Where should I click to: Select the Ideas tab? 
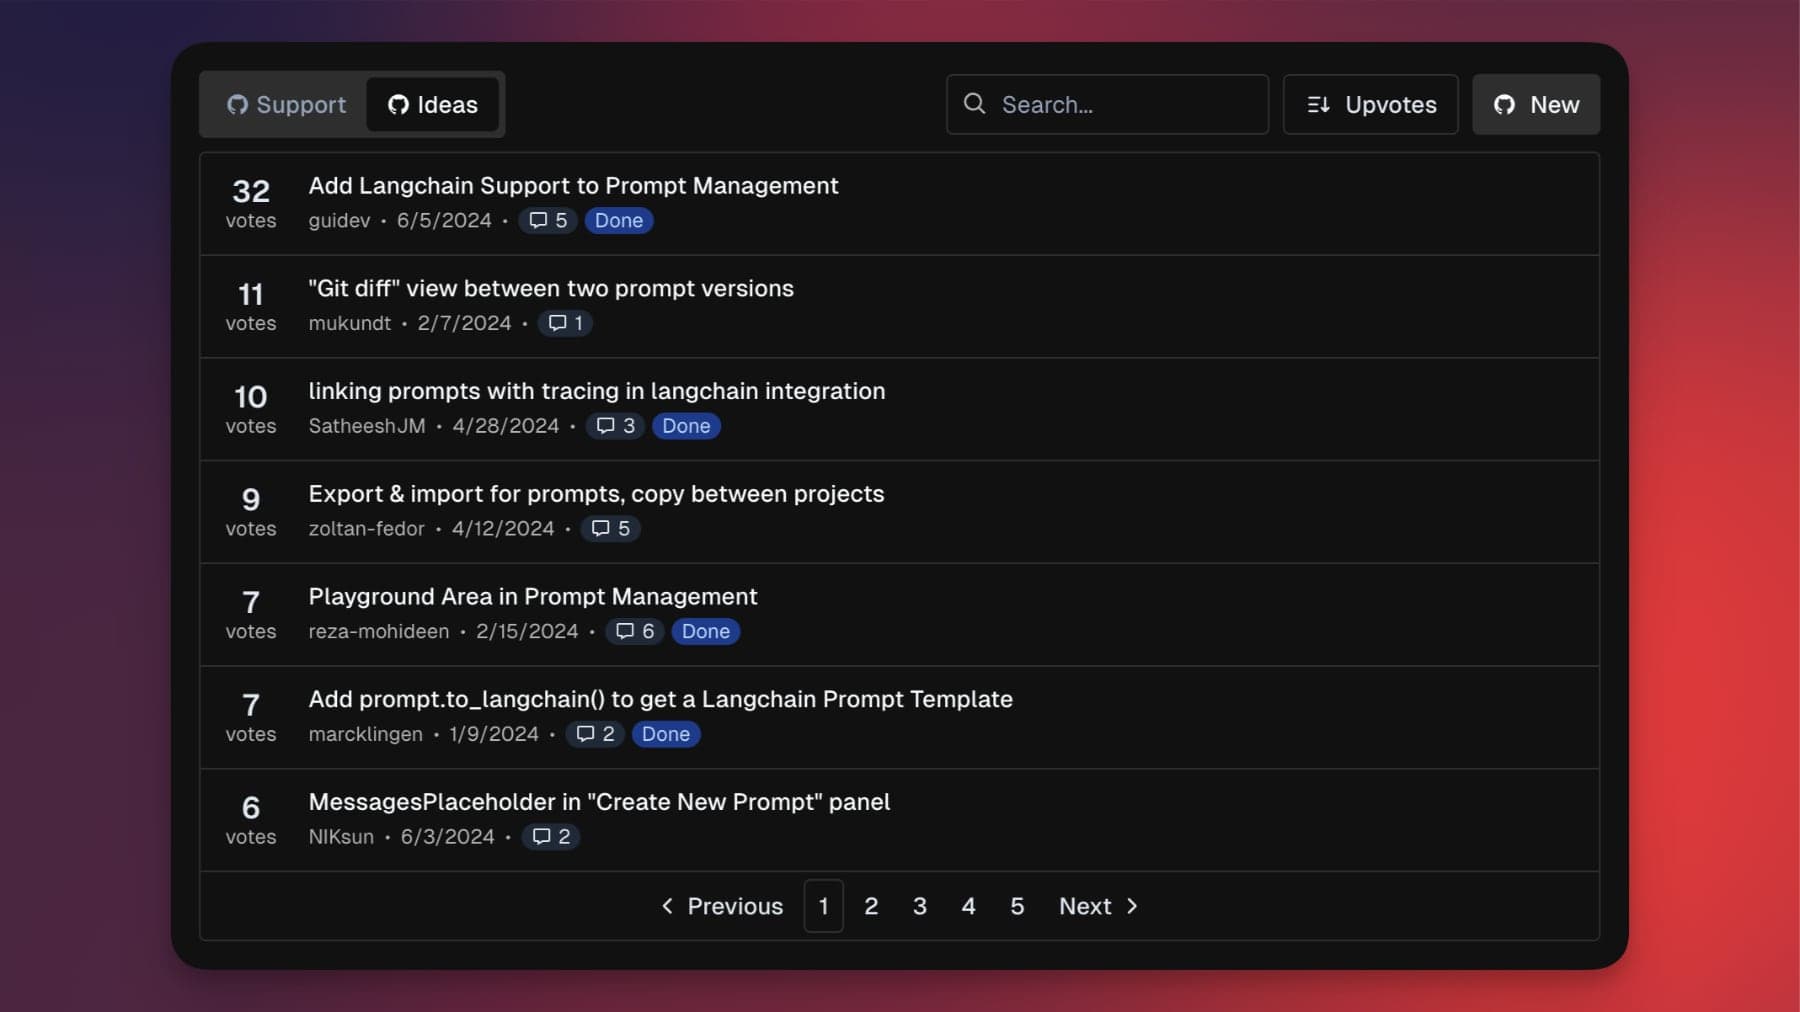(x=433, y=104)
